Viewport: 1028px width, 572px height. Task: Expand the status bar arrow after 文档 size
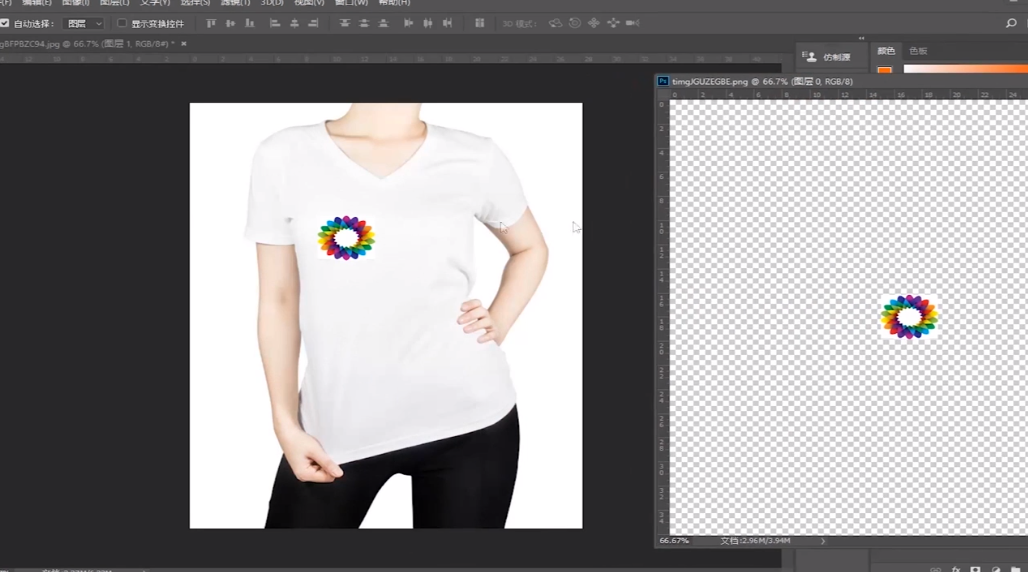click(x=823, y=541)
